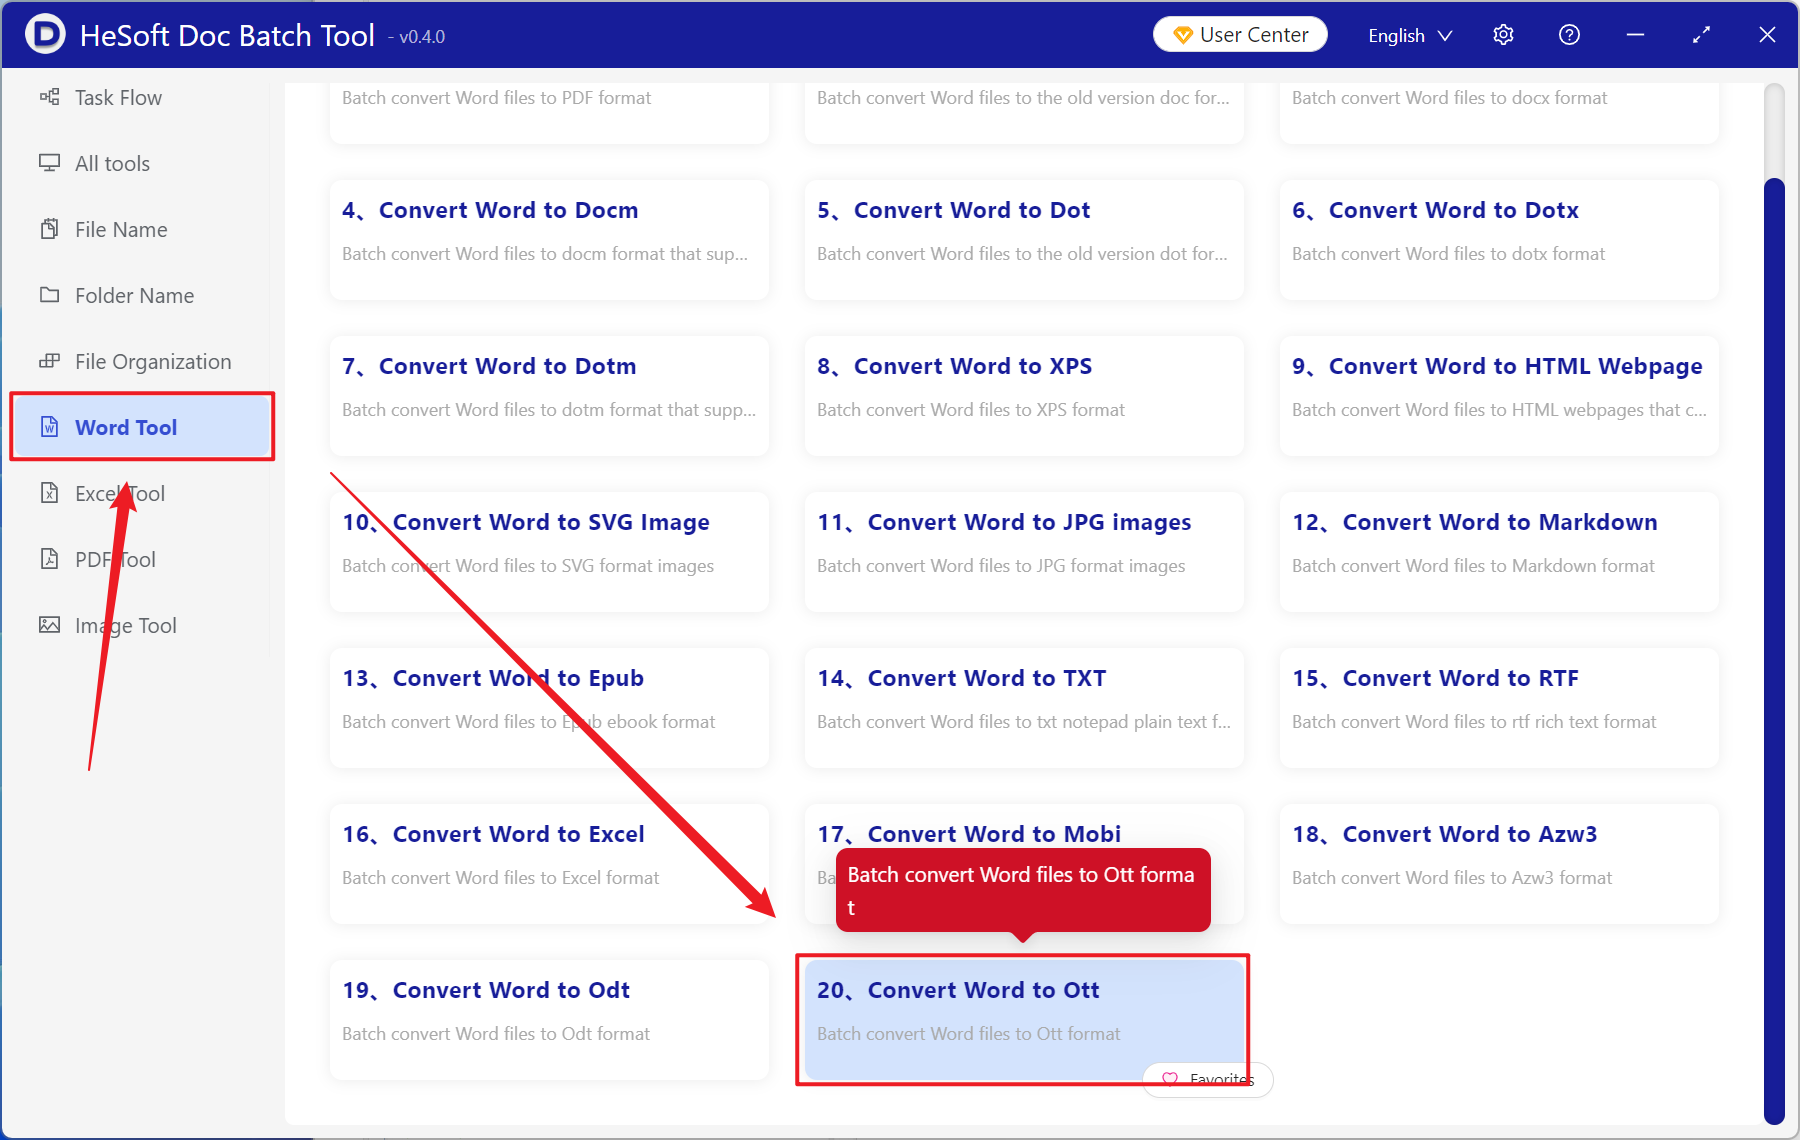Toggle fullscreen with the expand arrows icon

(1701, 35)
